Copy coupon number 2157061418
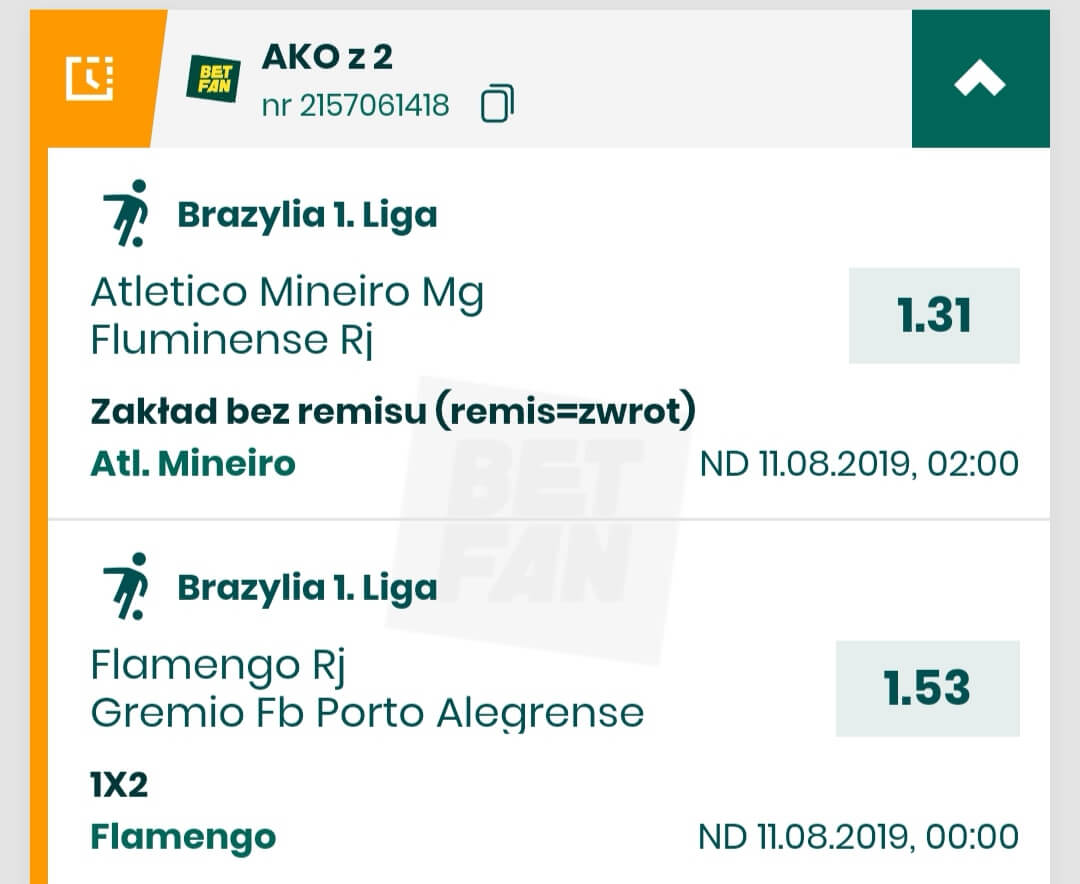Image resolution: width=1080 pixels, height=884 pixels. 497,104
